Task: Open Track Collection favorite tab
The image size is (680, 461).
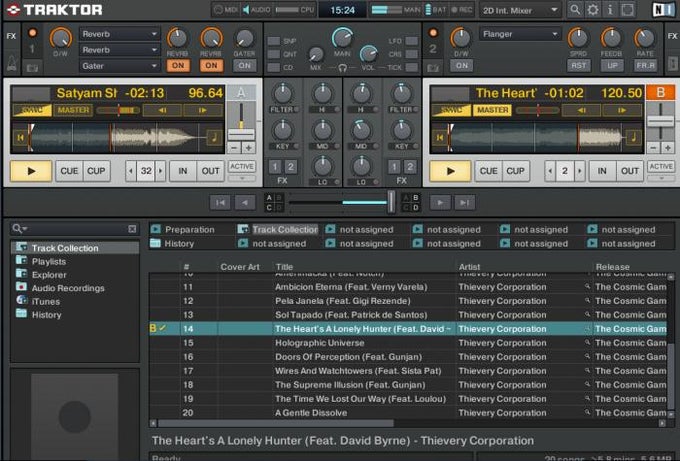Action: point(278,229)
